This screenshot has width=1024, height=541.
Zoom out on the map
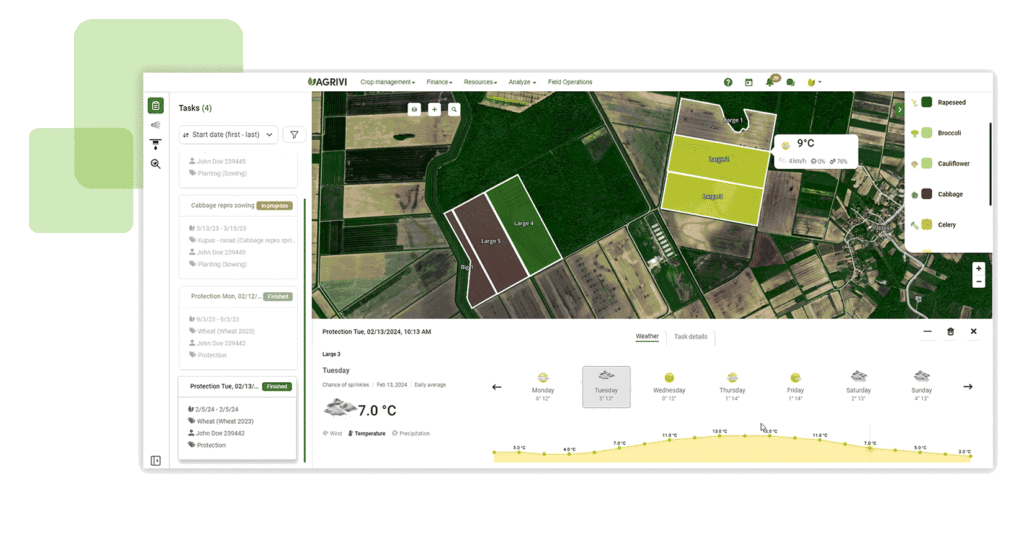click(x=978, y=282)
